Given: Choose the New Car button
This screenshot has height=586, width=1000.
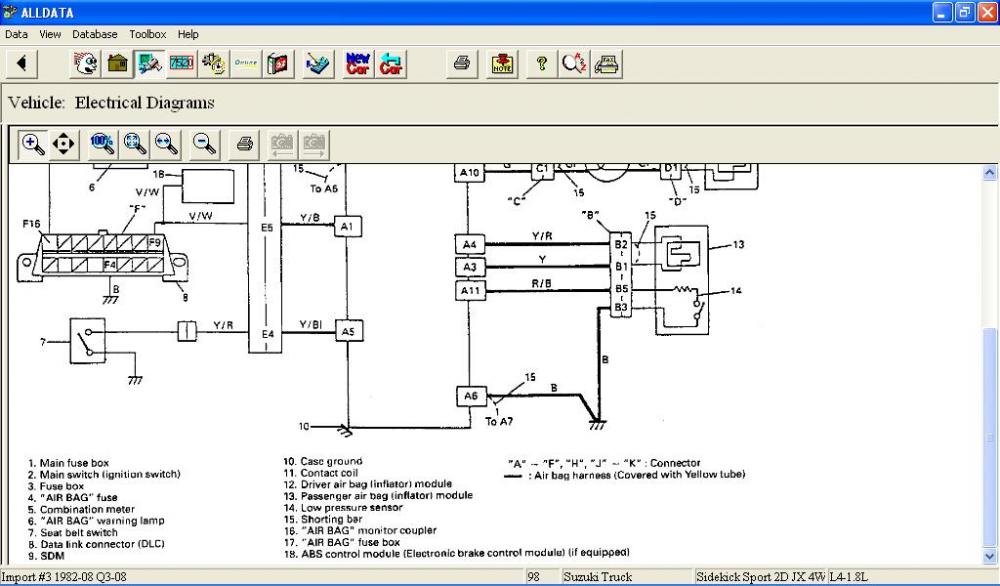Looking at the screenshot, I should pyautogui.click(x=358, y=63).
